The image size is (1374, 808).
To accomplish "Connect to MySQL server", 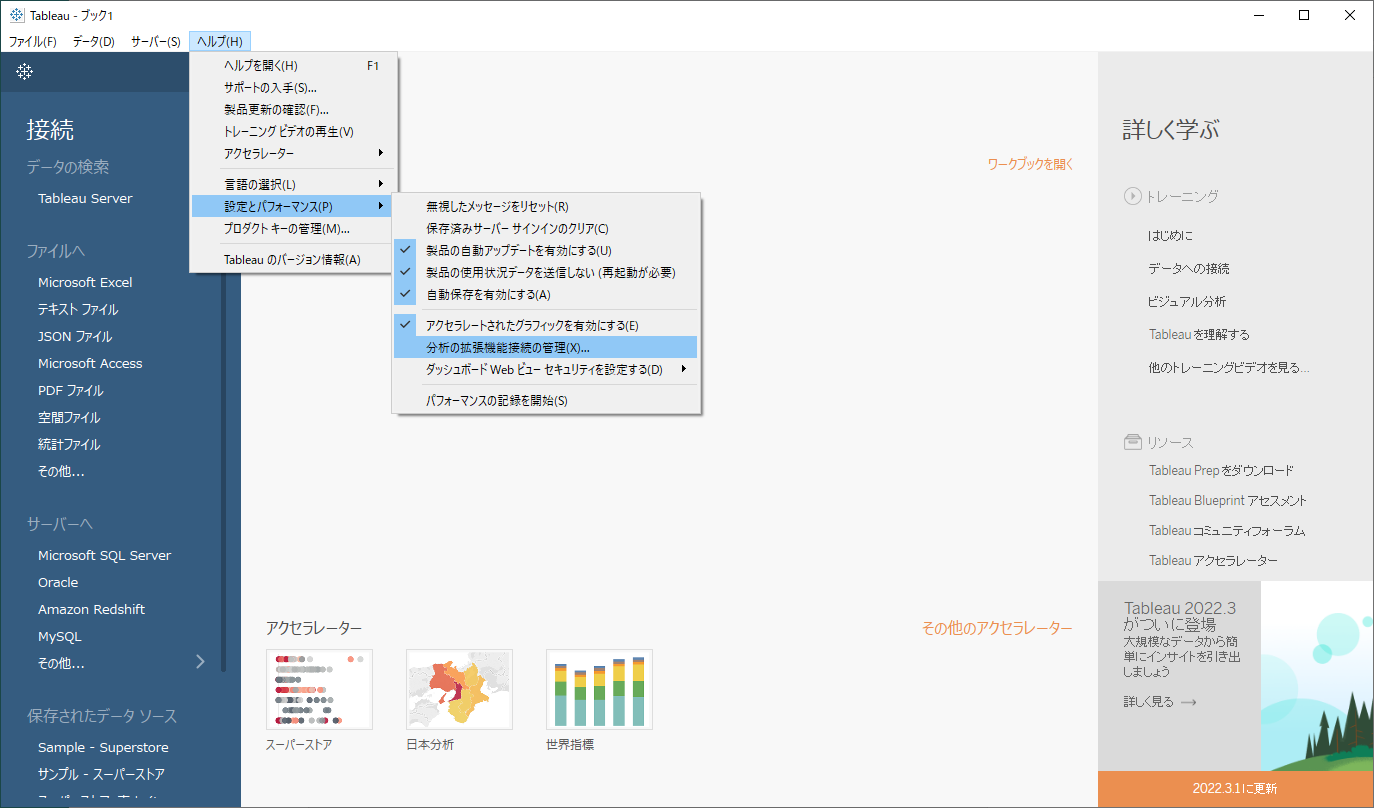I will pyautogui.click(x=60, y=636).
